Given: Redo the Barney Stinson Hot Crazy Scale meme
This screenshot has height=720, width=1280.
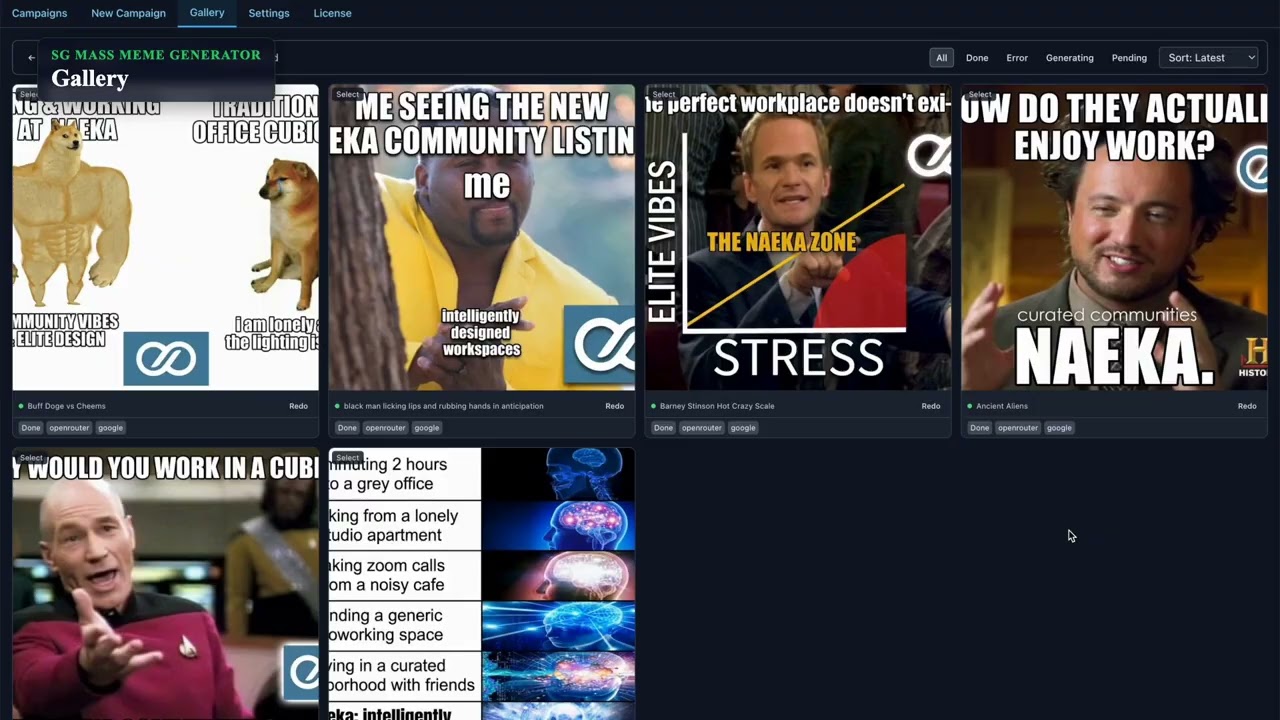Looking at the screenshot, I should coord(930,406).
